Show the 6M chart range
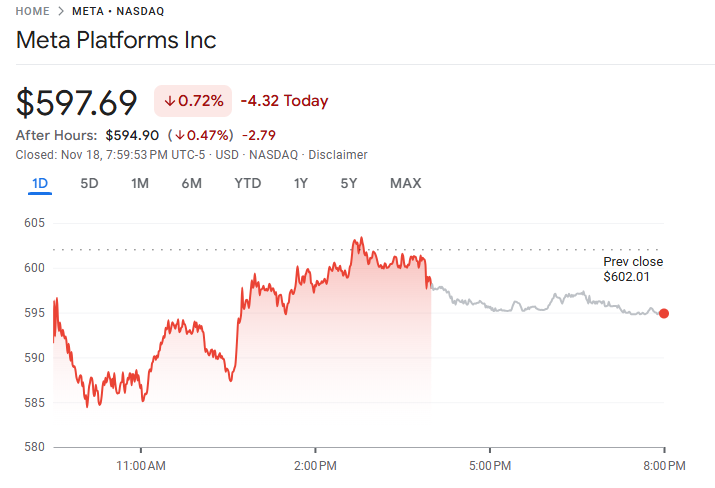 pos(191,183)
